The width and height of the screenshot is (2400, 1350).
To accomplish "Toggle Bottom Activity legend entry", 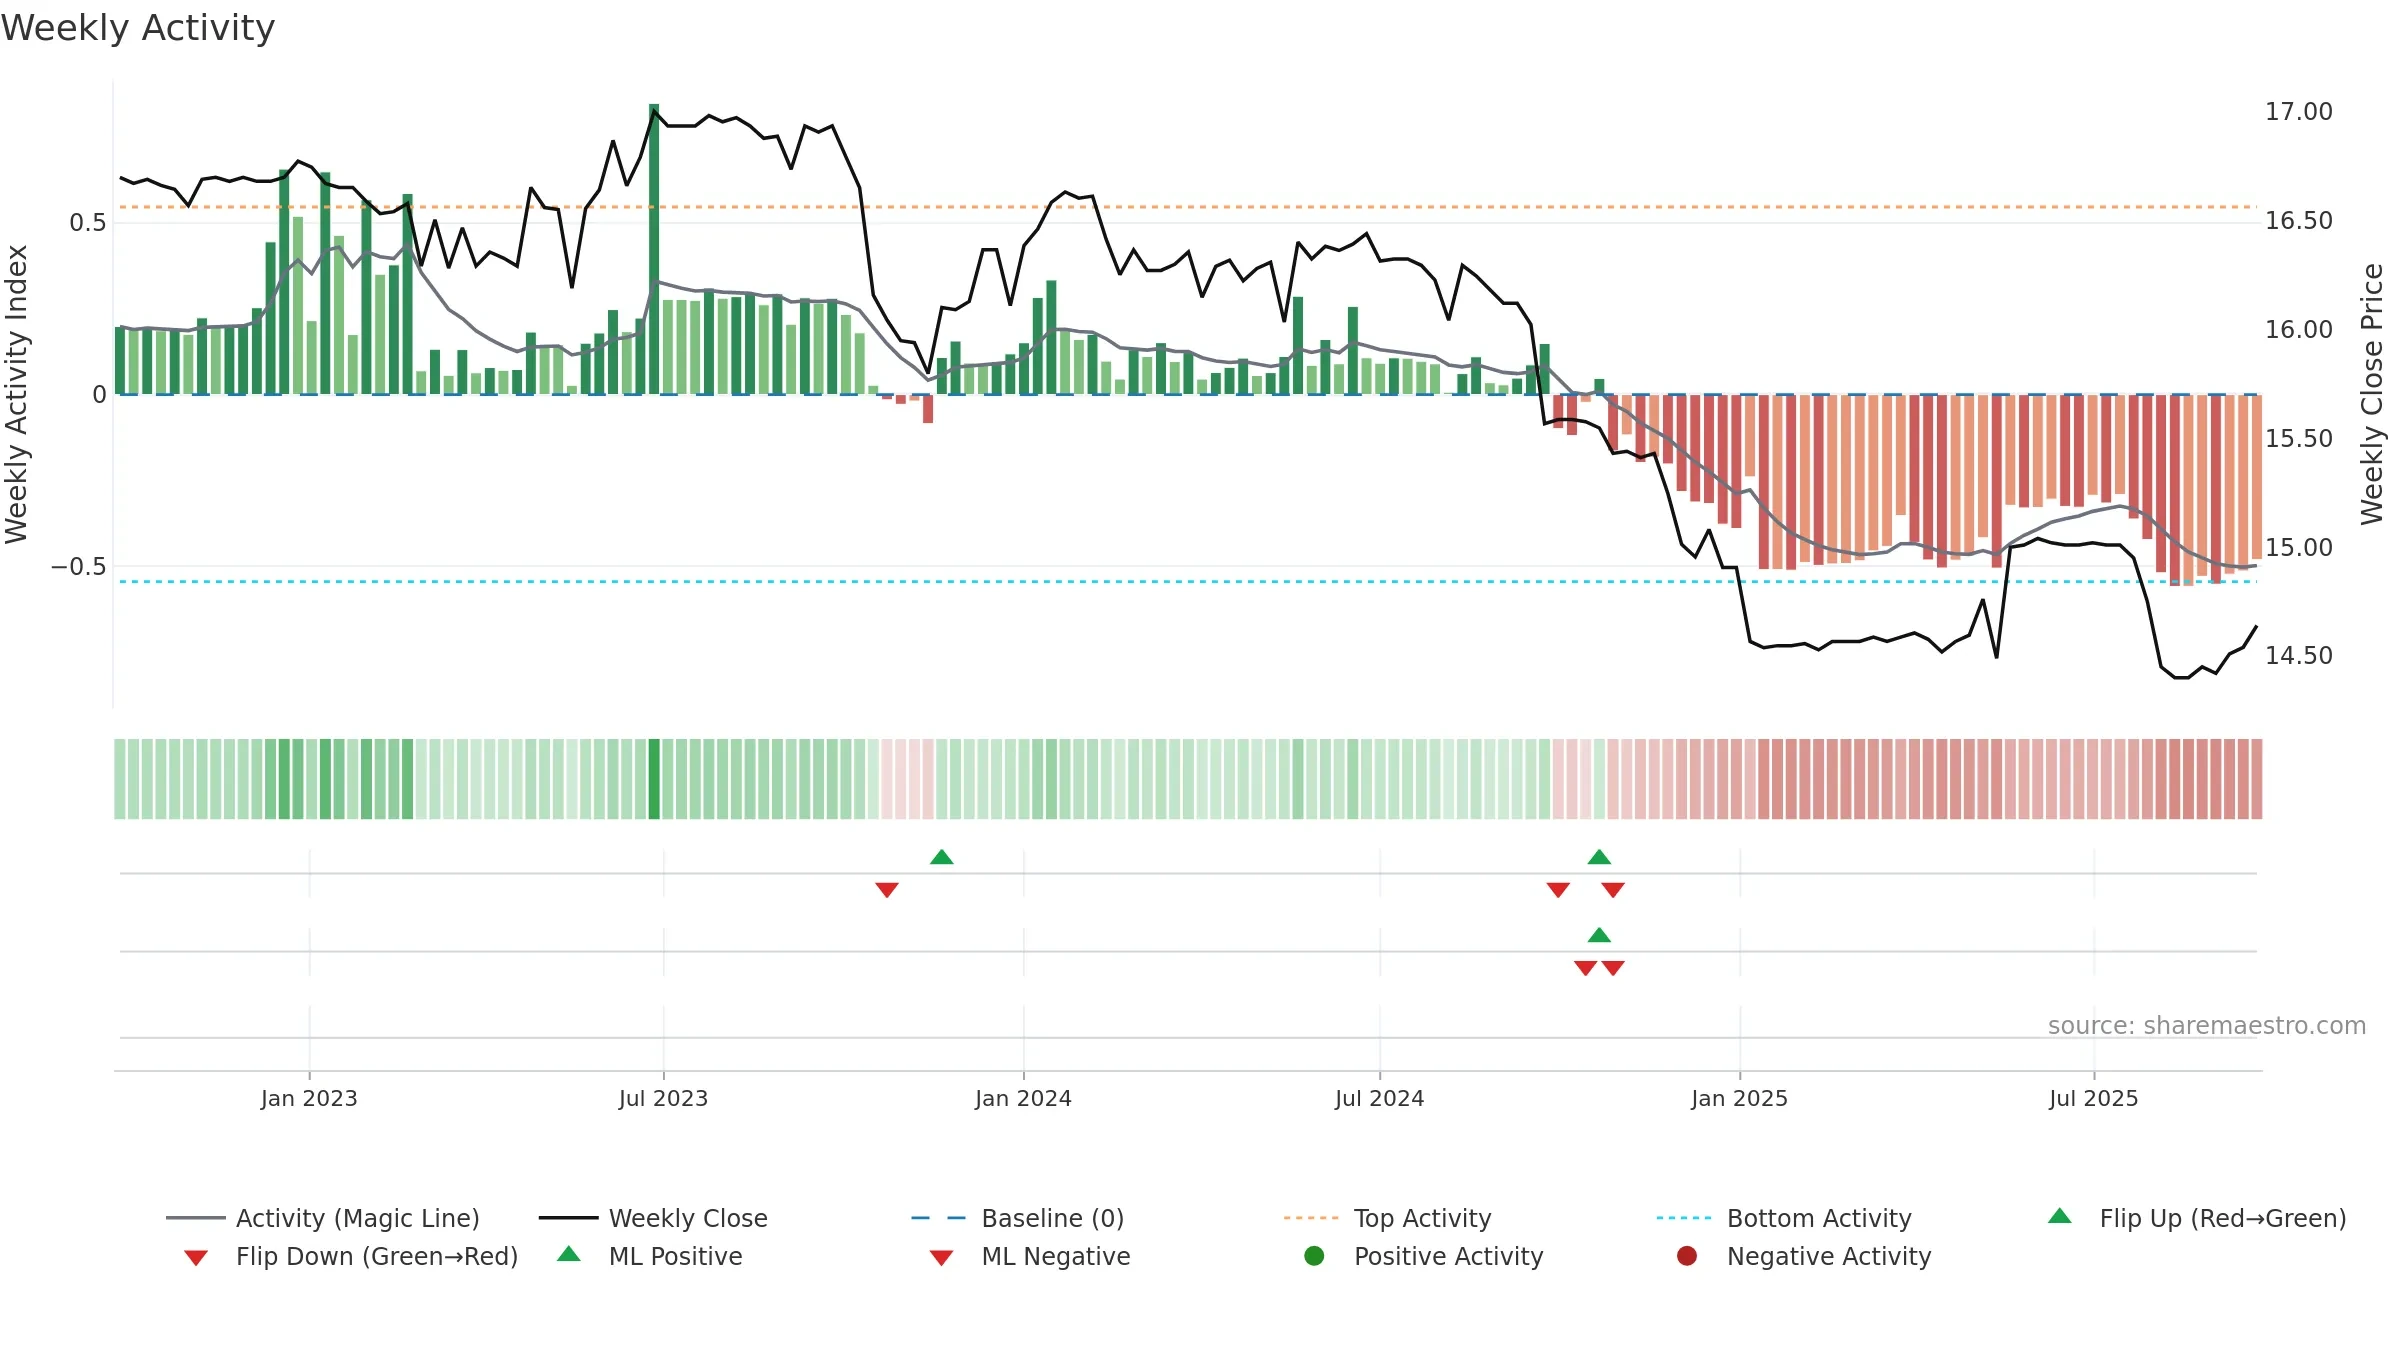I will coord(1784,1218).
